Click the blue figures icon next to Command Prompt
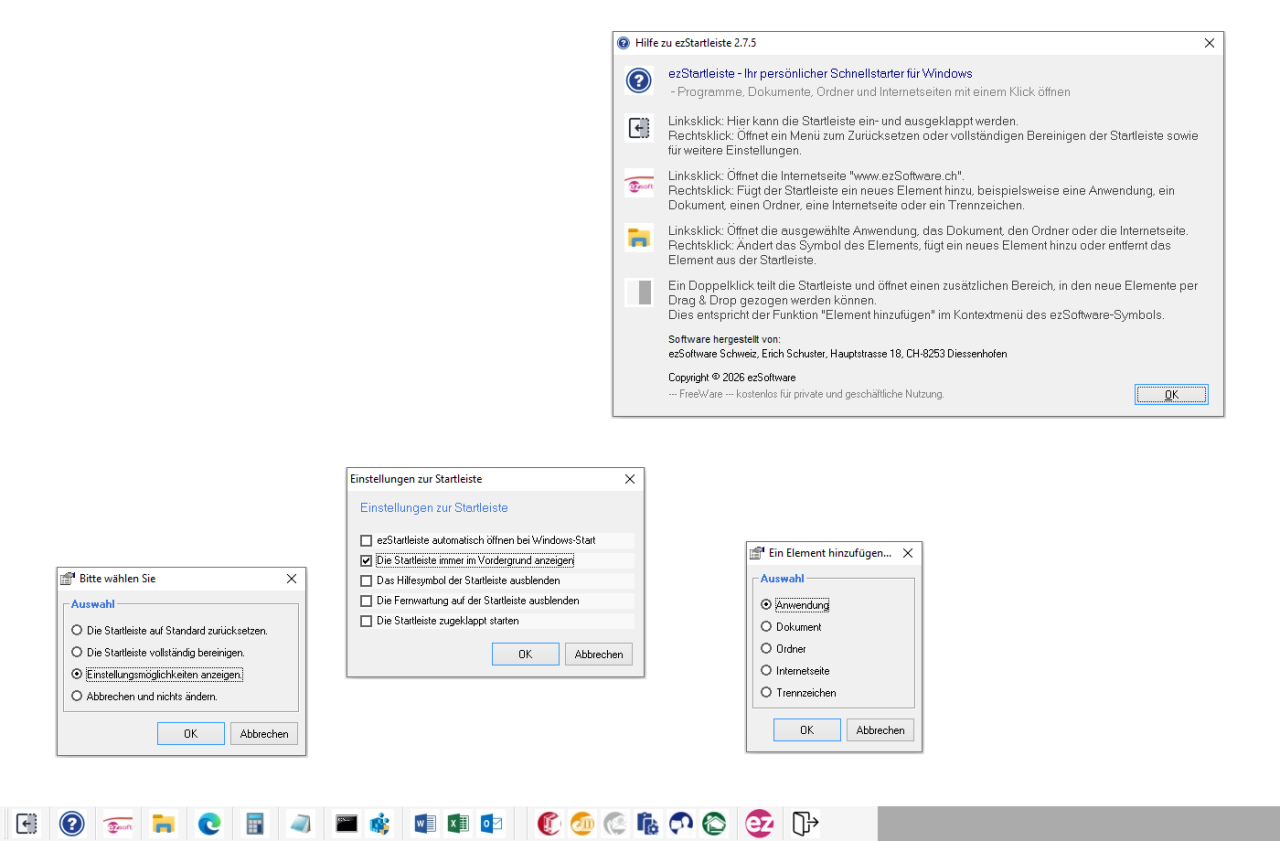Viewport: 1280px width, 841px height. (x=379, y=824)
